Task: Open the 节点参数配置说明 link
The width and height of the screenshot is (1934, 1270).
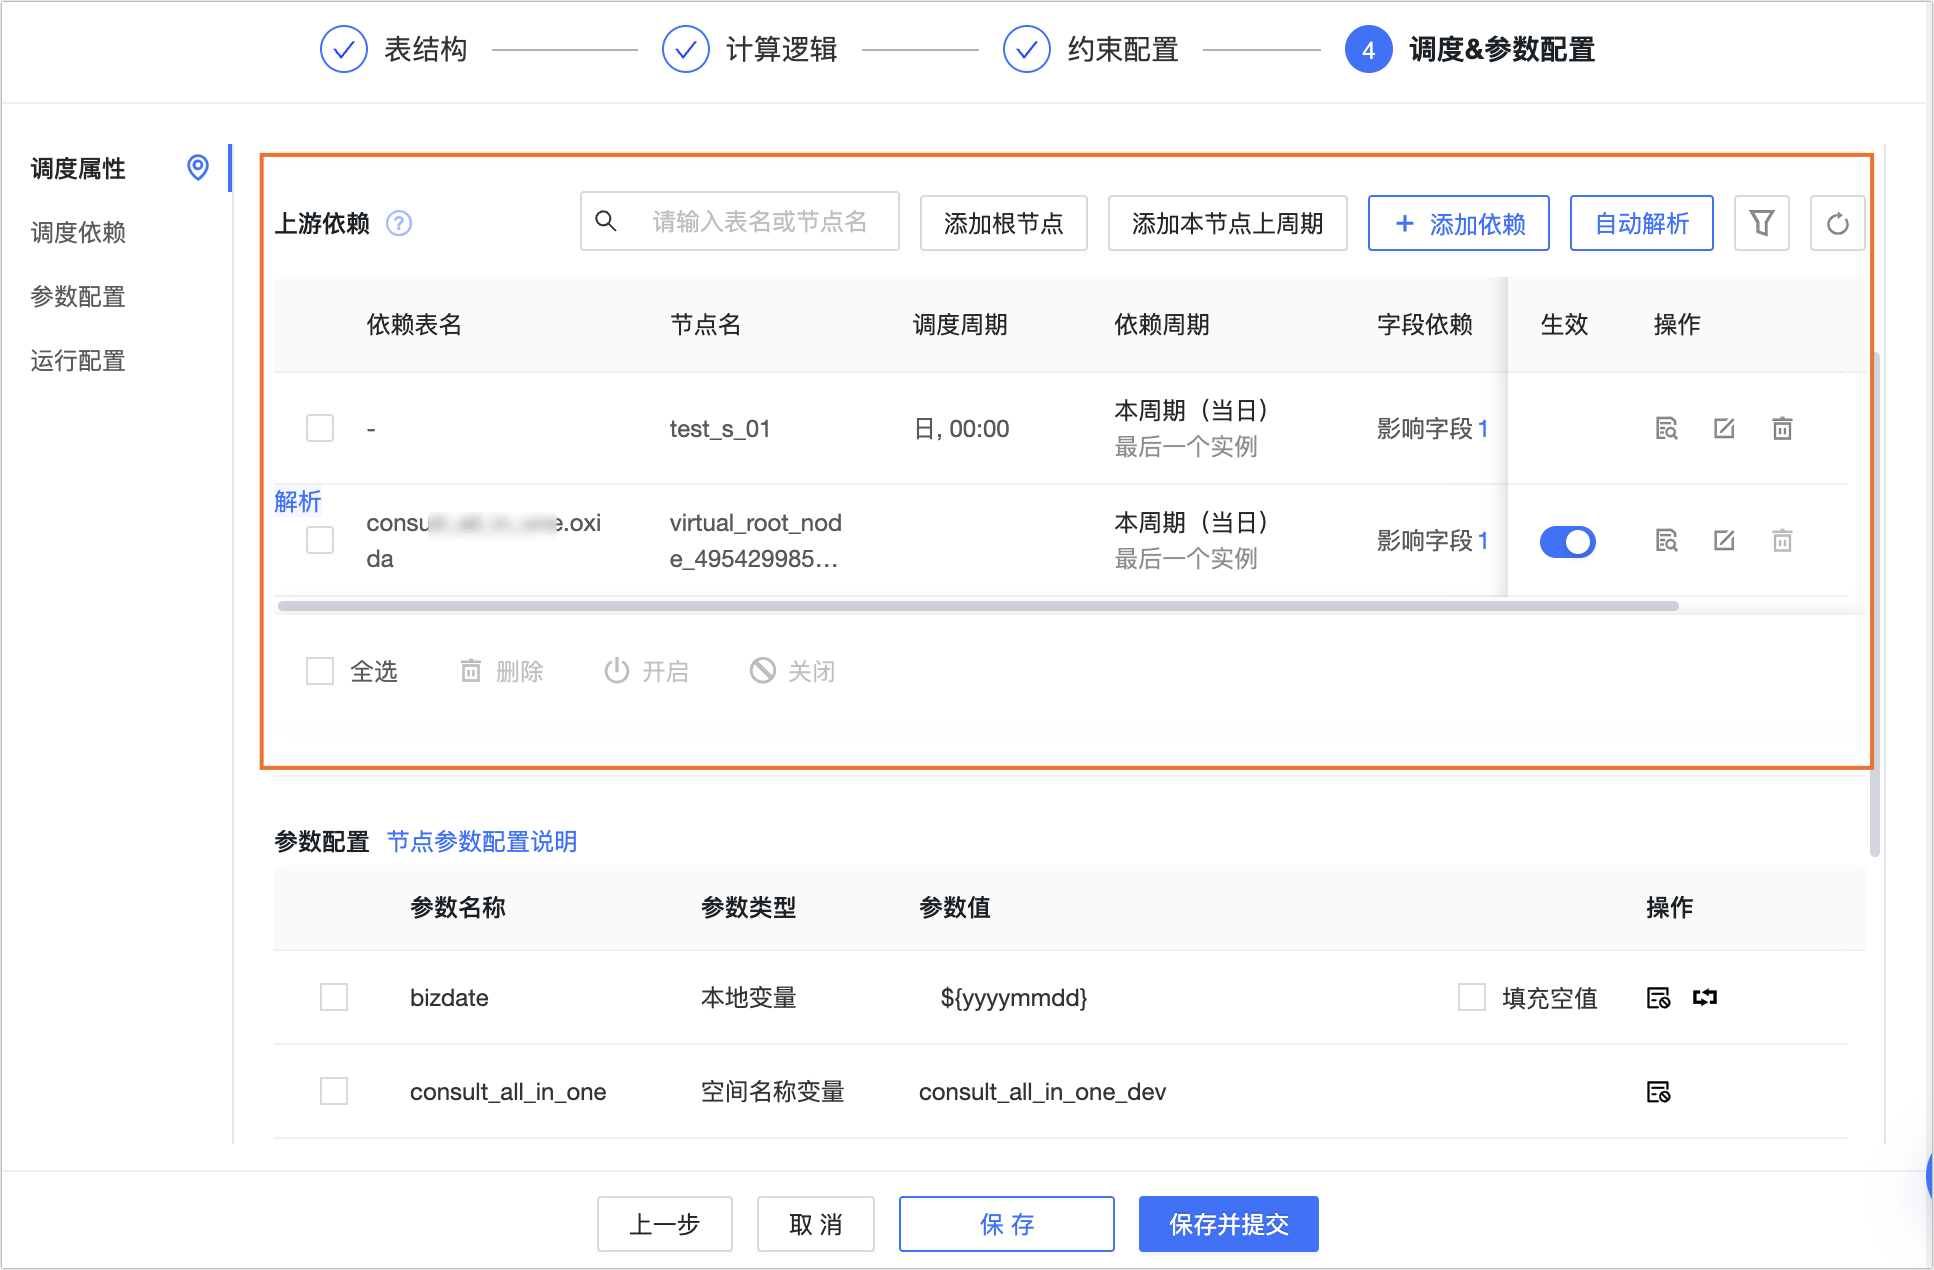Action: pos(482,842)
